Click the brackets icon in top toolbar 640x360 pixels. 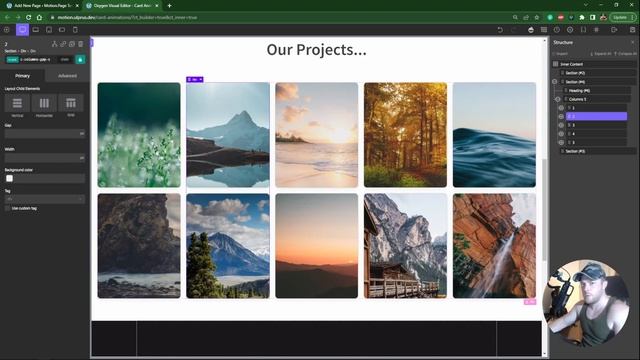[583, 30]
